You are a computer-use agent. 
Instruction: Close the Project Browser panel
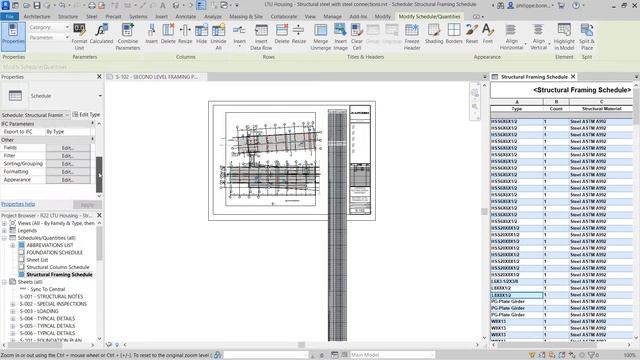(x=99, y=215)
